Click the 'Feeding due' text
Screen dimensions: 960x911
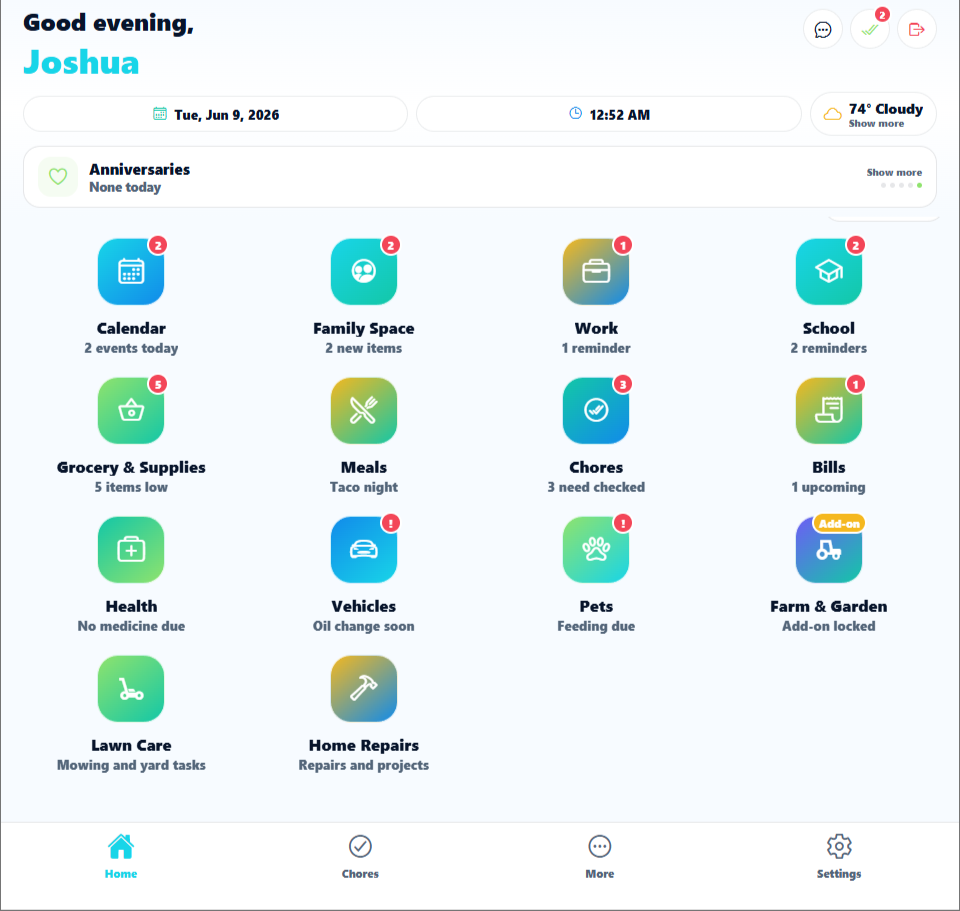596,626
